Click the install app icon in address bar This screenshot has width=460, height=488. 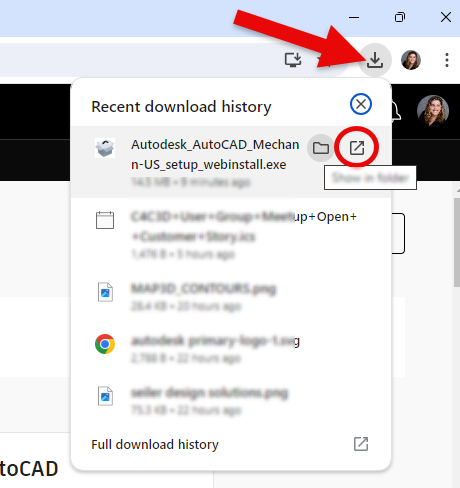click(293, 60)
